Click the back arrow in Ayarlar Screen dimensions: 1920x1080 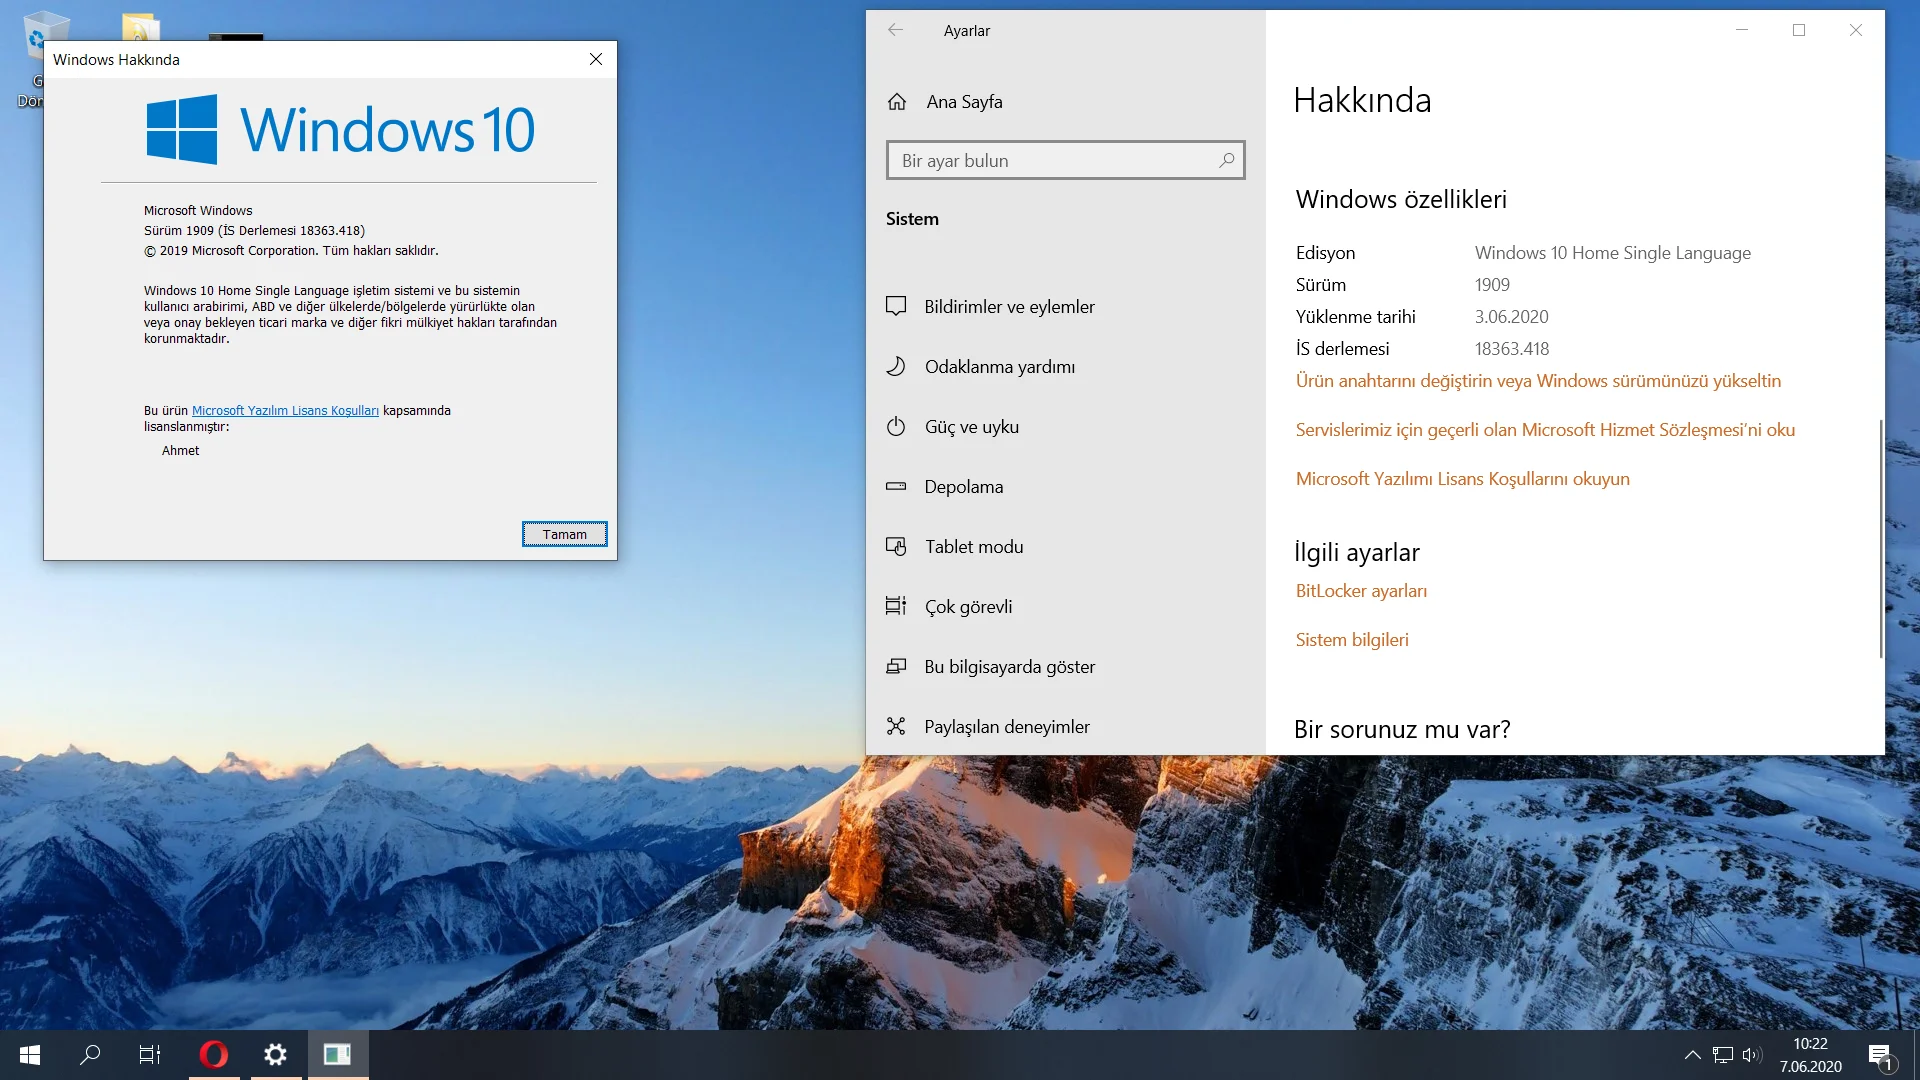(896, 30)
